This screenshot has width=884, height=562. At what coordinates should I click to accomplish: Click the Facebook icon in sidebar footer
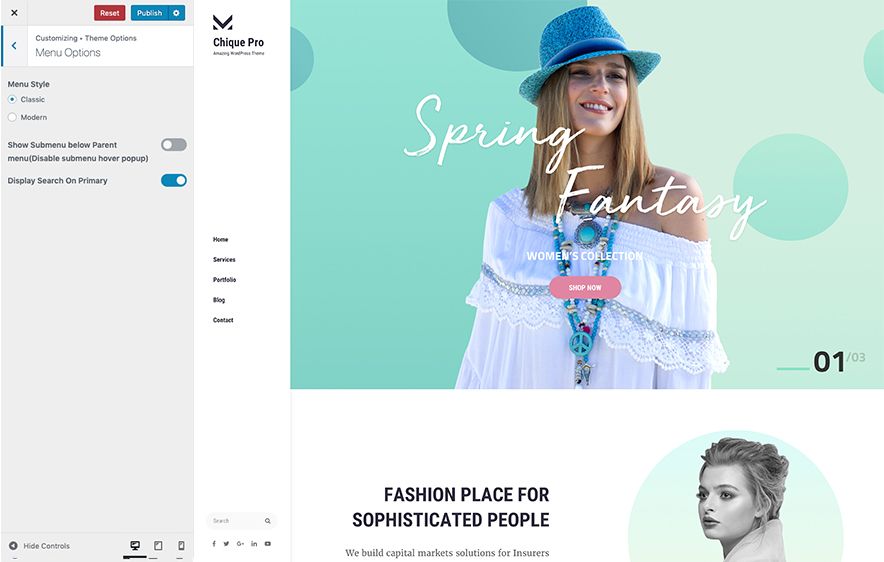coord(214,544)
